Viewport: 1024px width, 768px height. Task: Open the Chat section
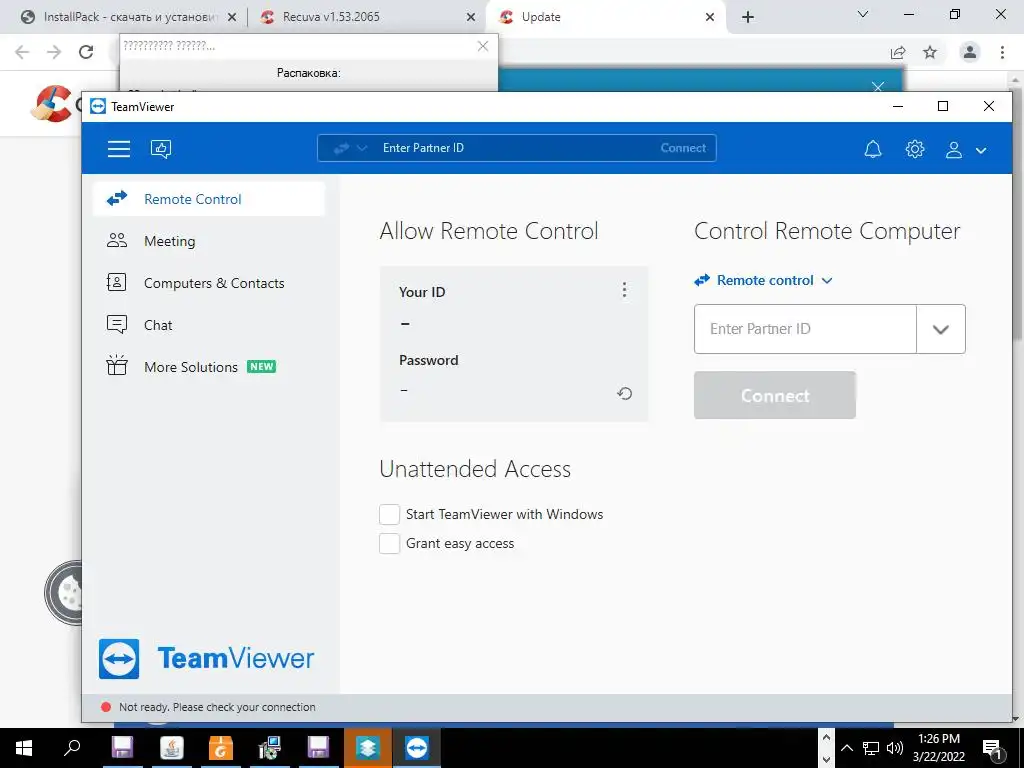[x=208, y=325]
